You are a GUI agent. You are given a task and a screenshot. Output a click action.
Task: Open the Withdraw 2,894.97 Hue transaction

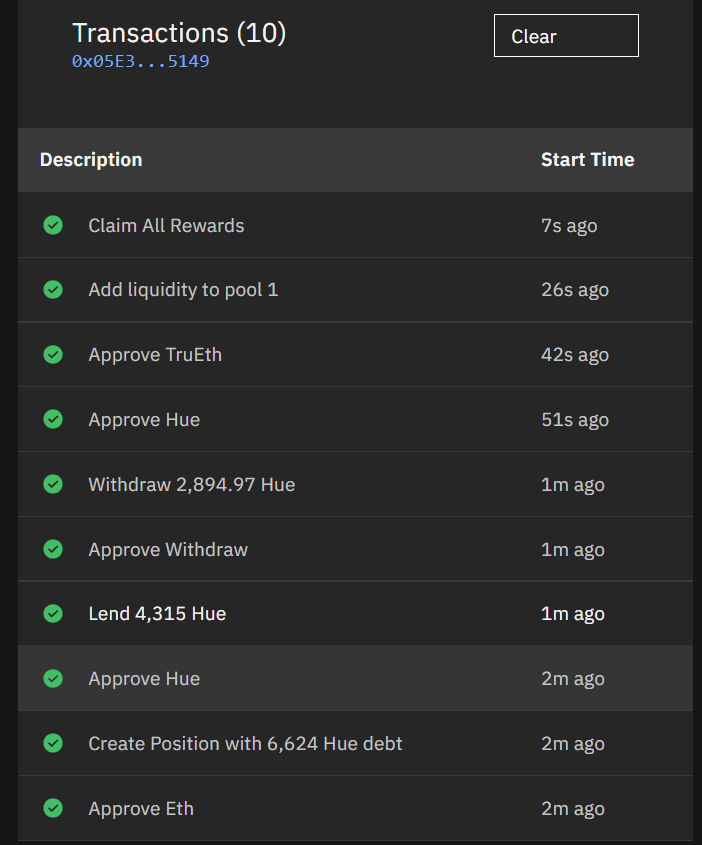pos(355,484)
